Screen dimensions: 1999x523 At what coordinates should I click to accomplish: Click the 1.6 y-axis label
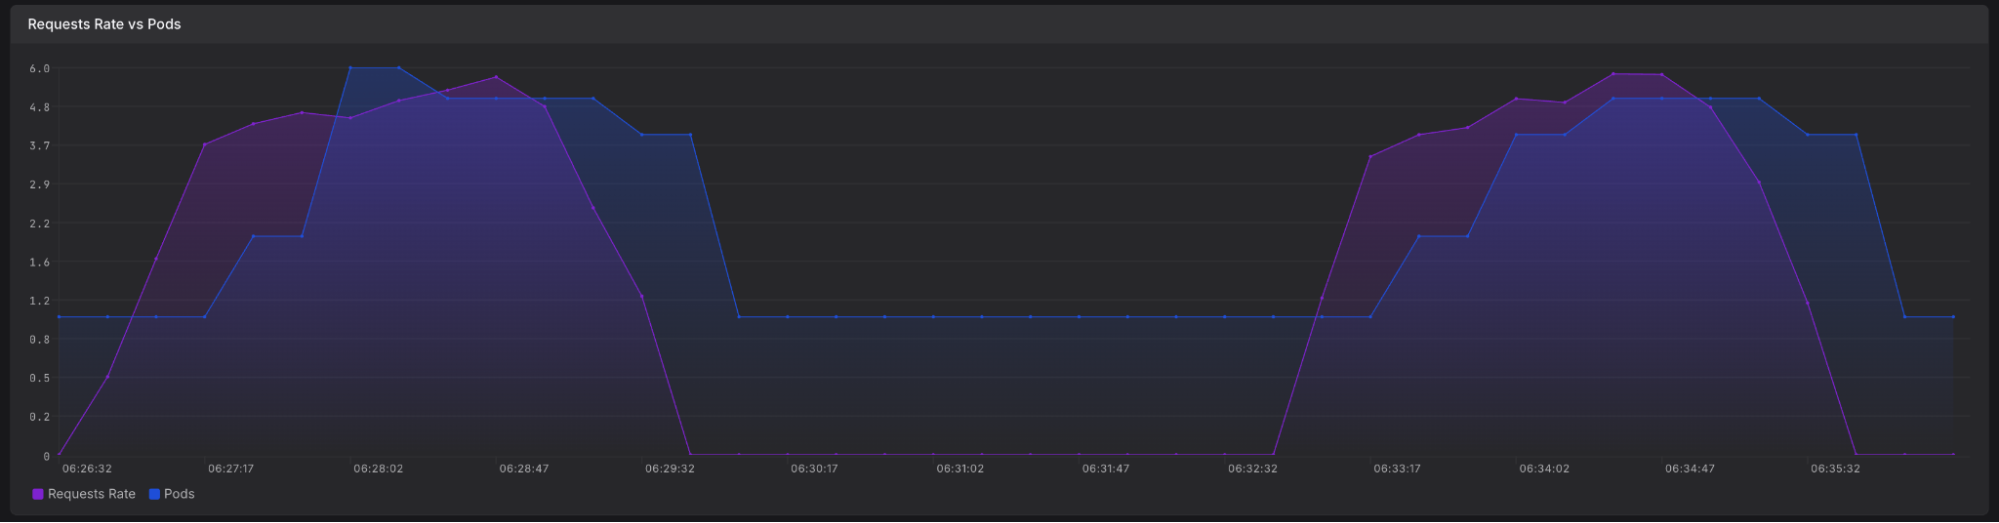click(x=40, y=263)
